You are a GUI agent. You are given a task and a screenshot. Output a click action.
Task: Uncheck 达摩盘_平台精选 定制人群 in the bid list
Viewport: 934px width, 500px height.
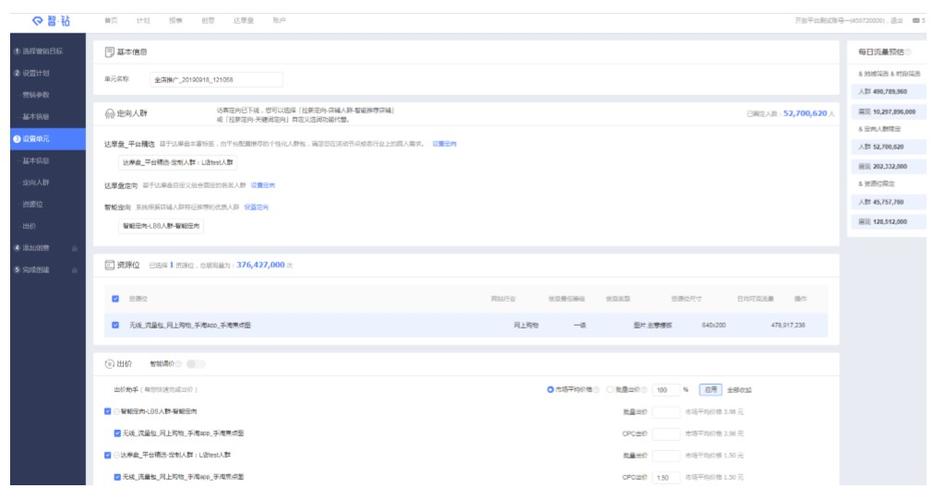(x=108, y=455)
